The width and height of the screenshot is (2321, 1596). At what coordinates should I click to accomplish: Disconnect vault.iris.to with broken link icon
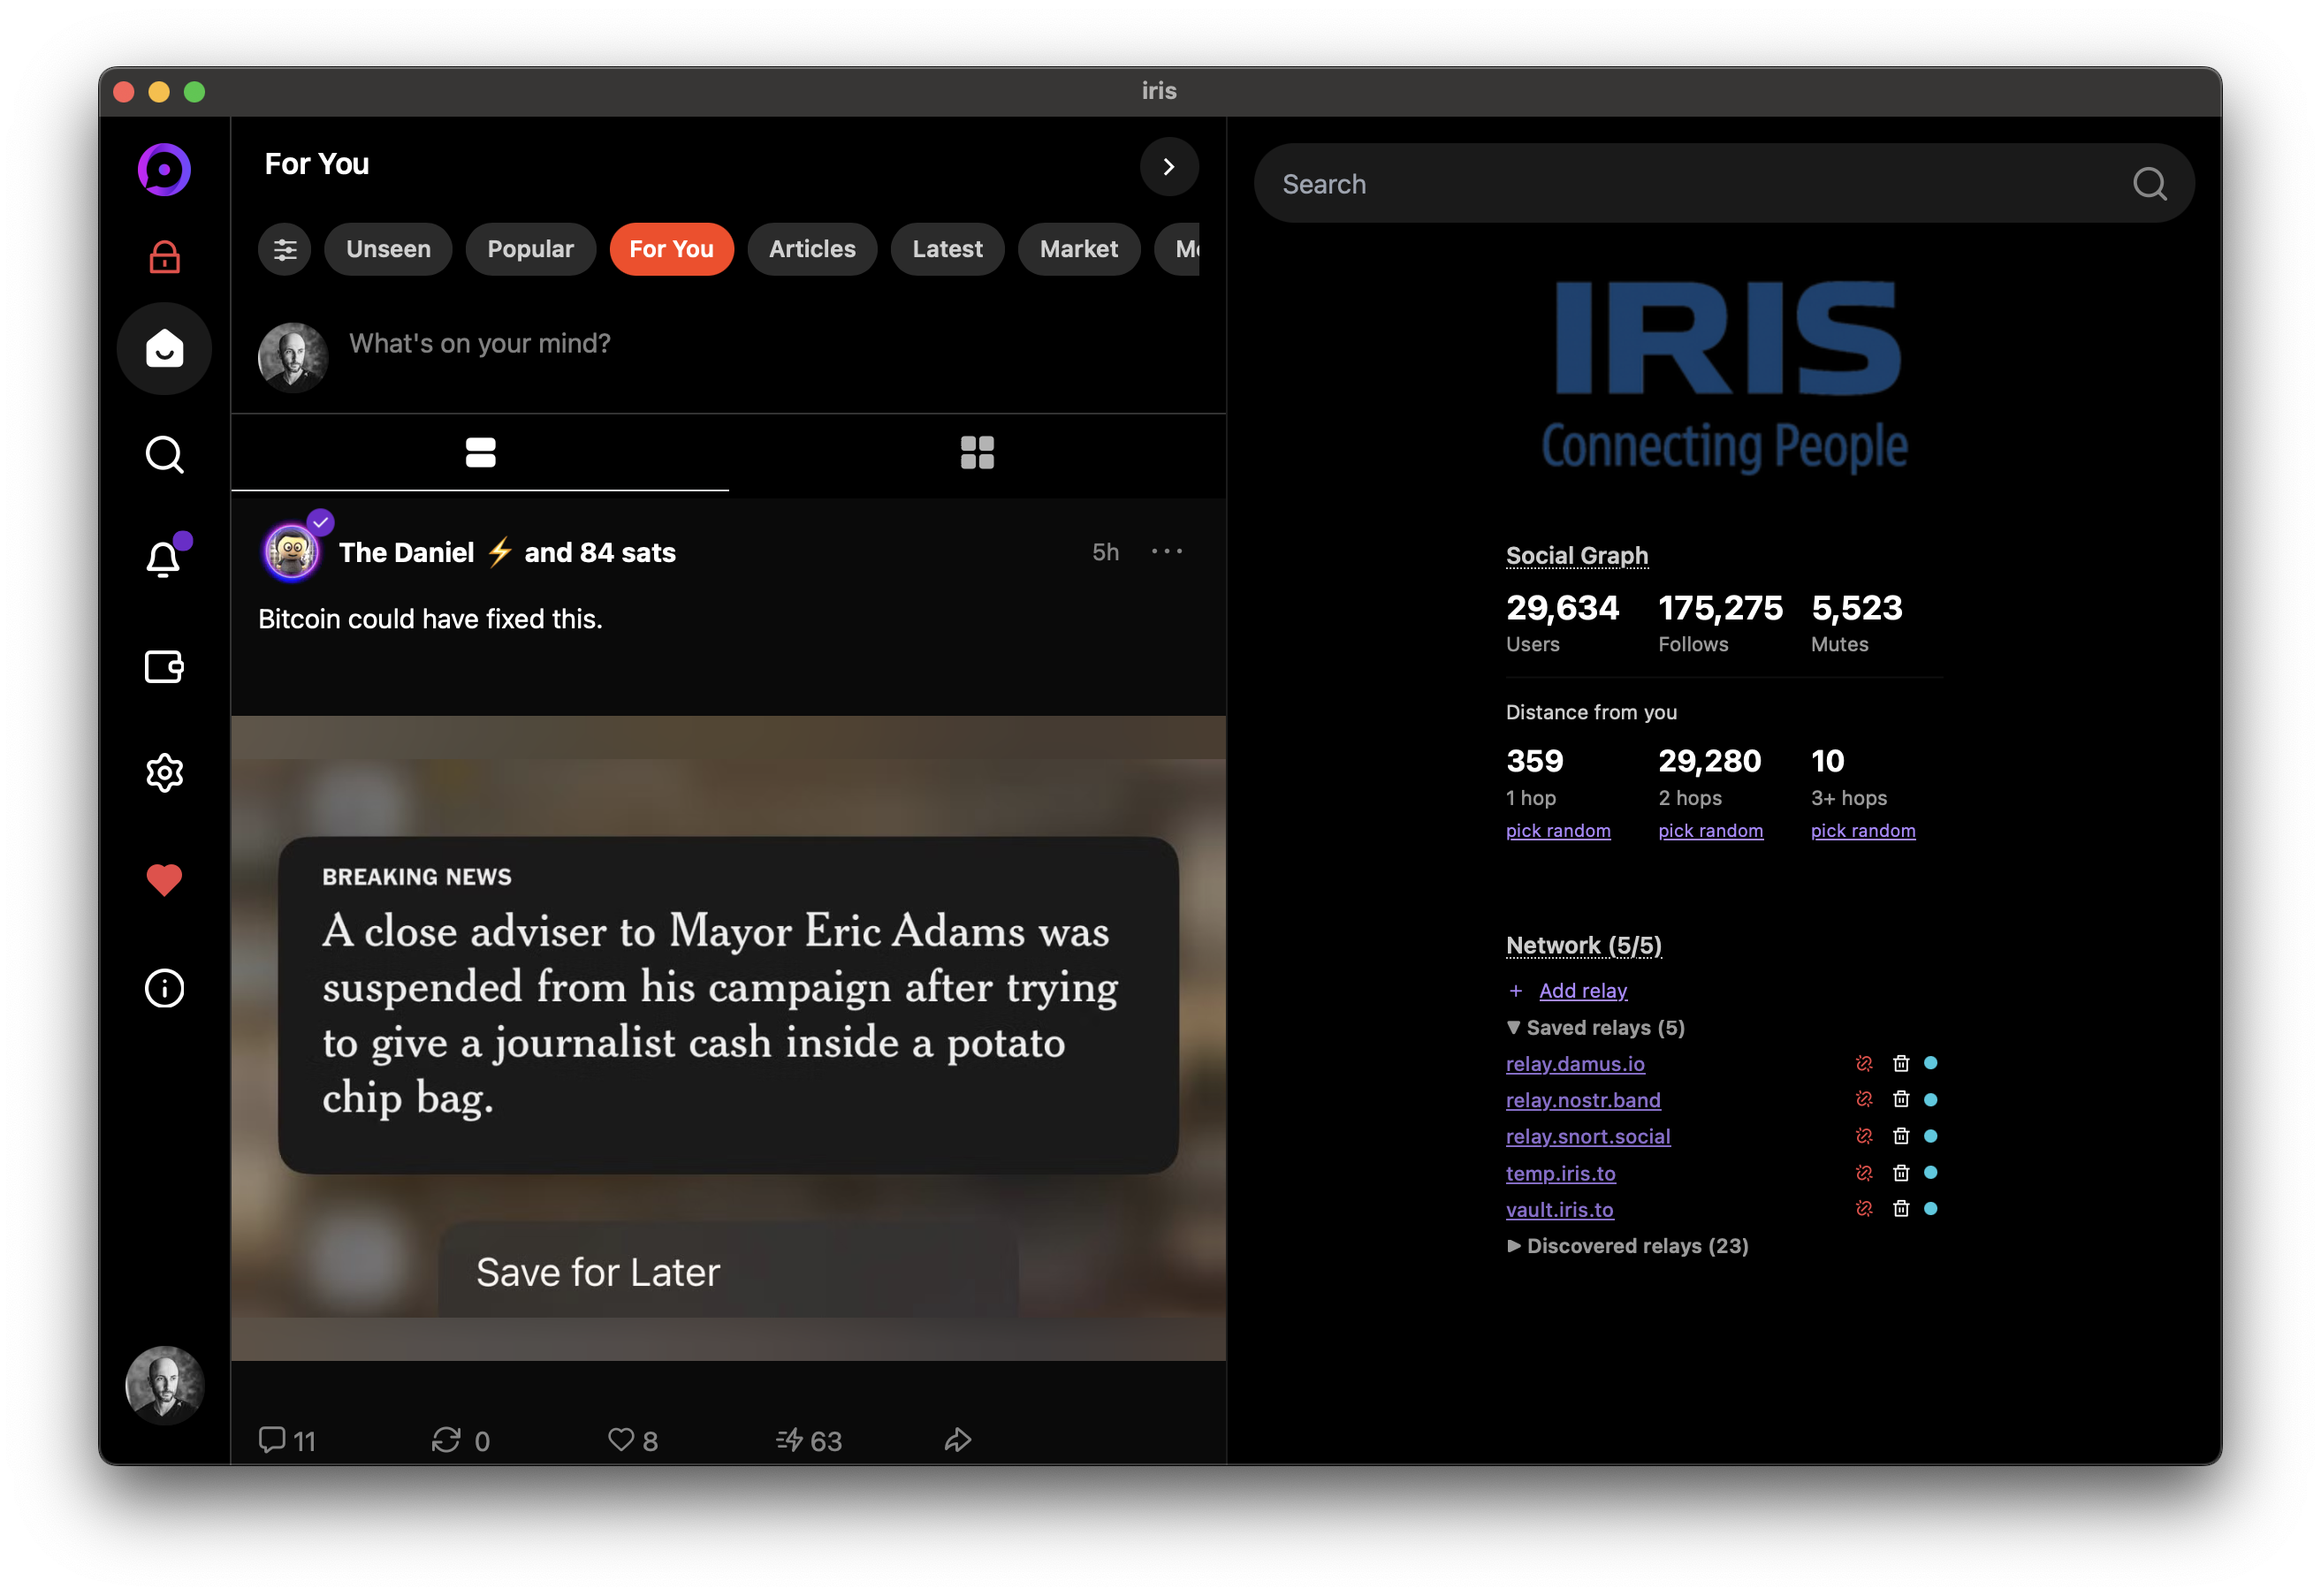point(1864,1208)
